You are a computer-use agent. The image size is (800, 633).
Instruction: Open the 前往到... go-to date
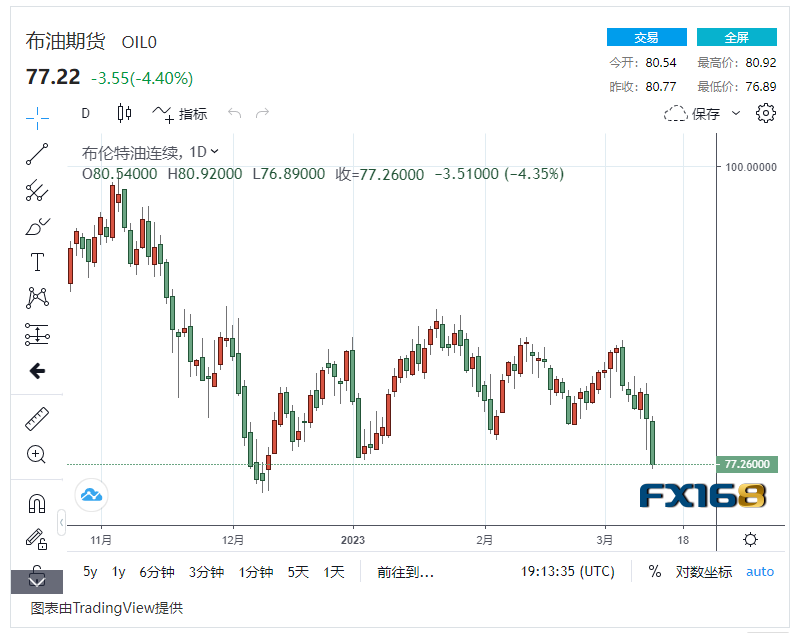point(406,572)
